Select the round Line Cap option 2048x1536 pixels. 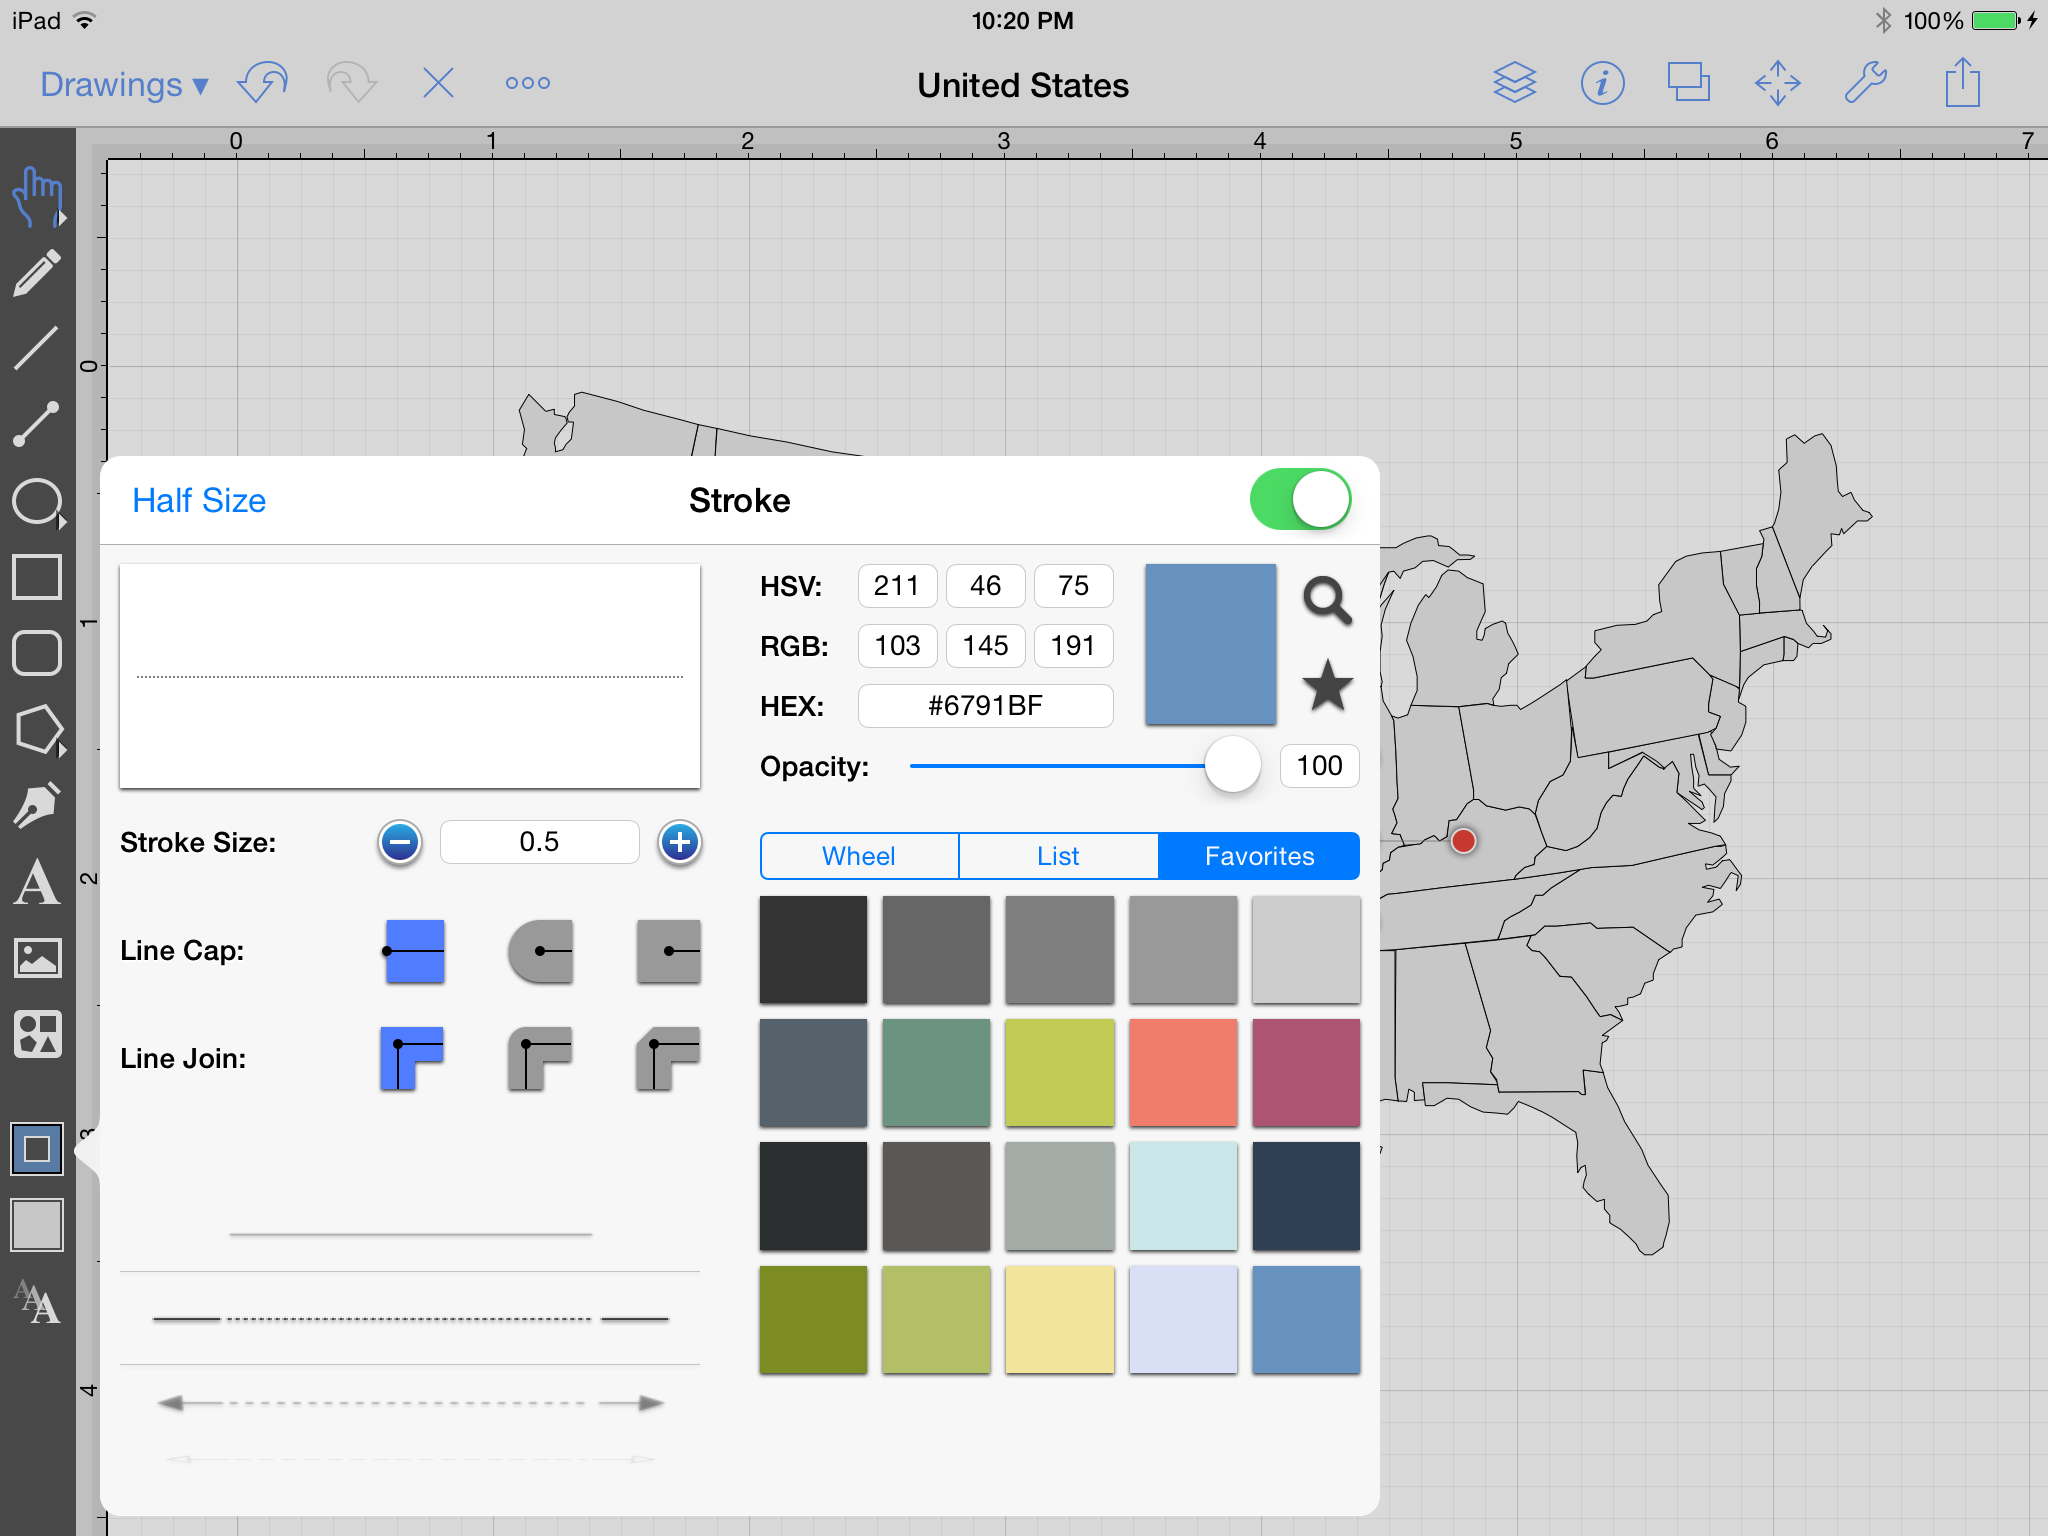click(541, 951)
